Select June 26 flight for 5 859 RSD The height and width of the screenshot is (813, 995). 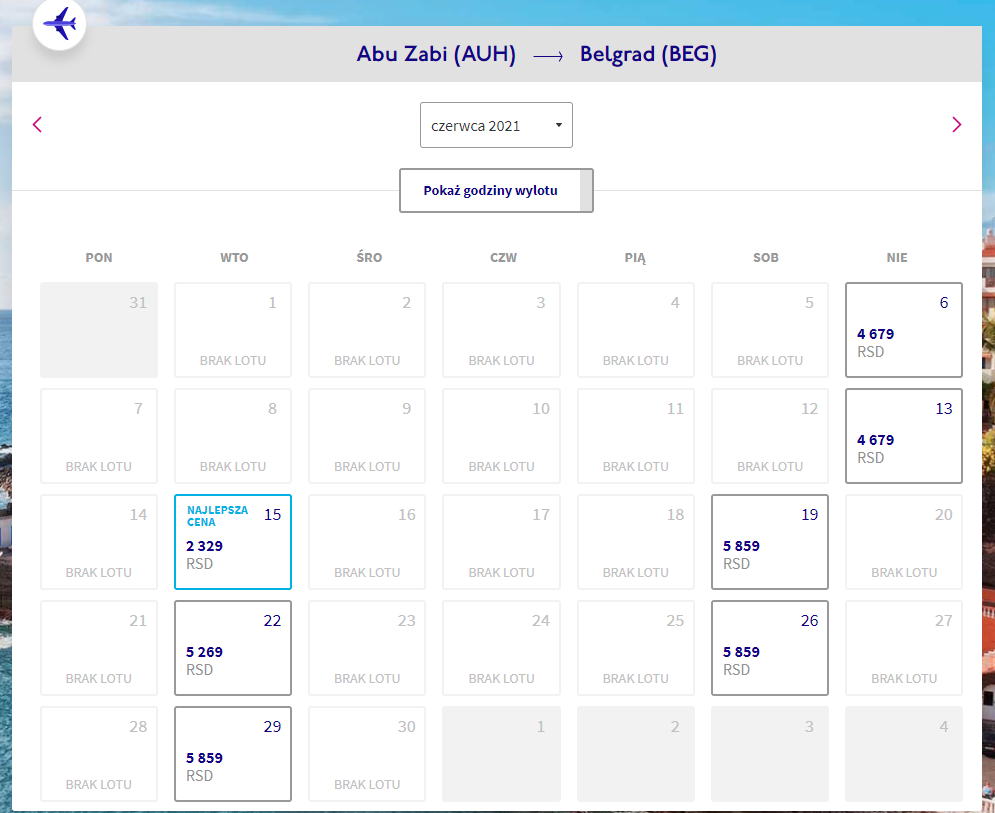coord(770,648)
